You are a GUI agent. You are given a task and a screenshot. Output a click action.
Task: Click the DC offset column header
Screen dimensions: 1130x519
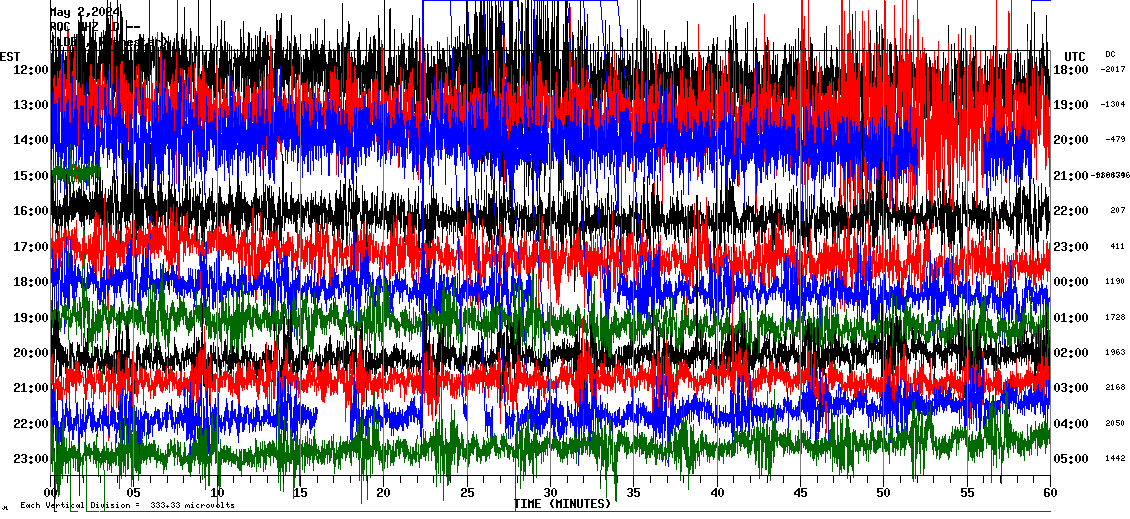pyautogui.click(x=1110, y=54)
